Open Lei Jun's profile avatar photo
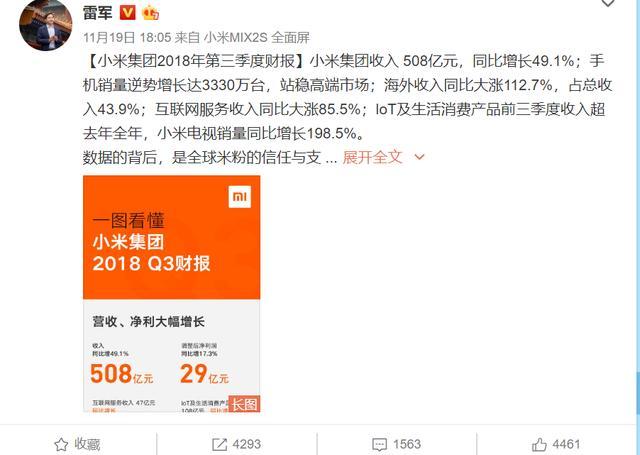This screenshot has width=640, height=455. (46, 25)
